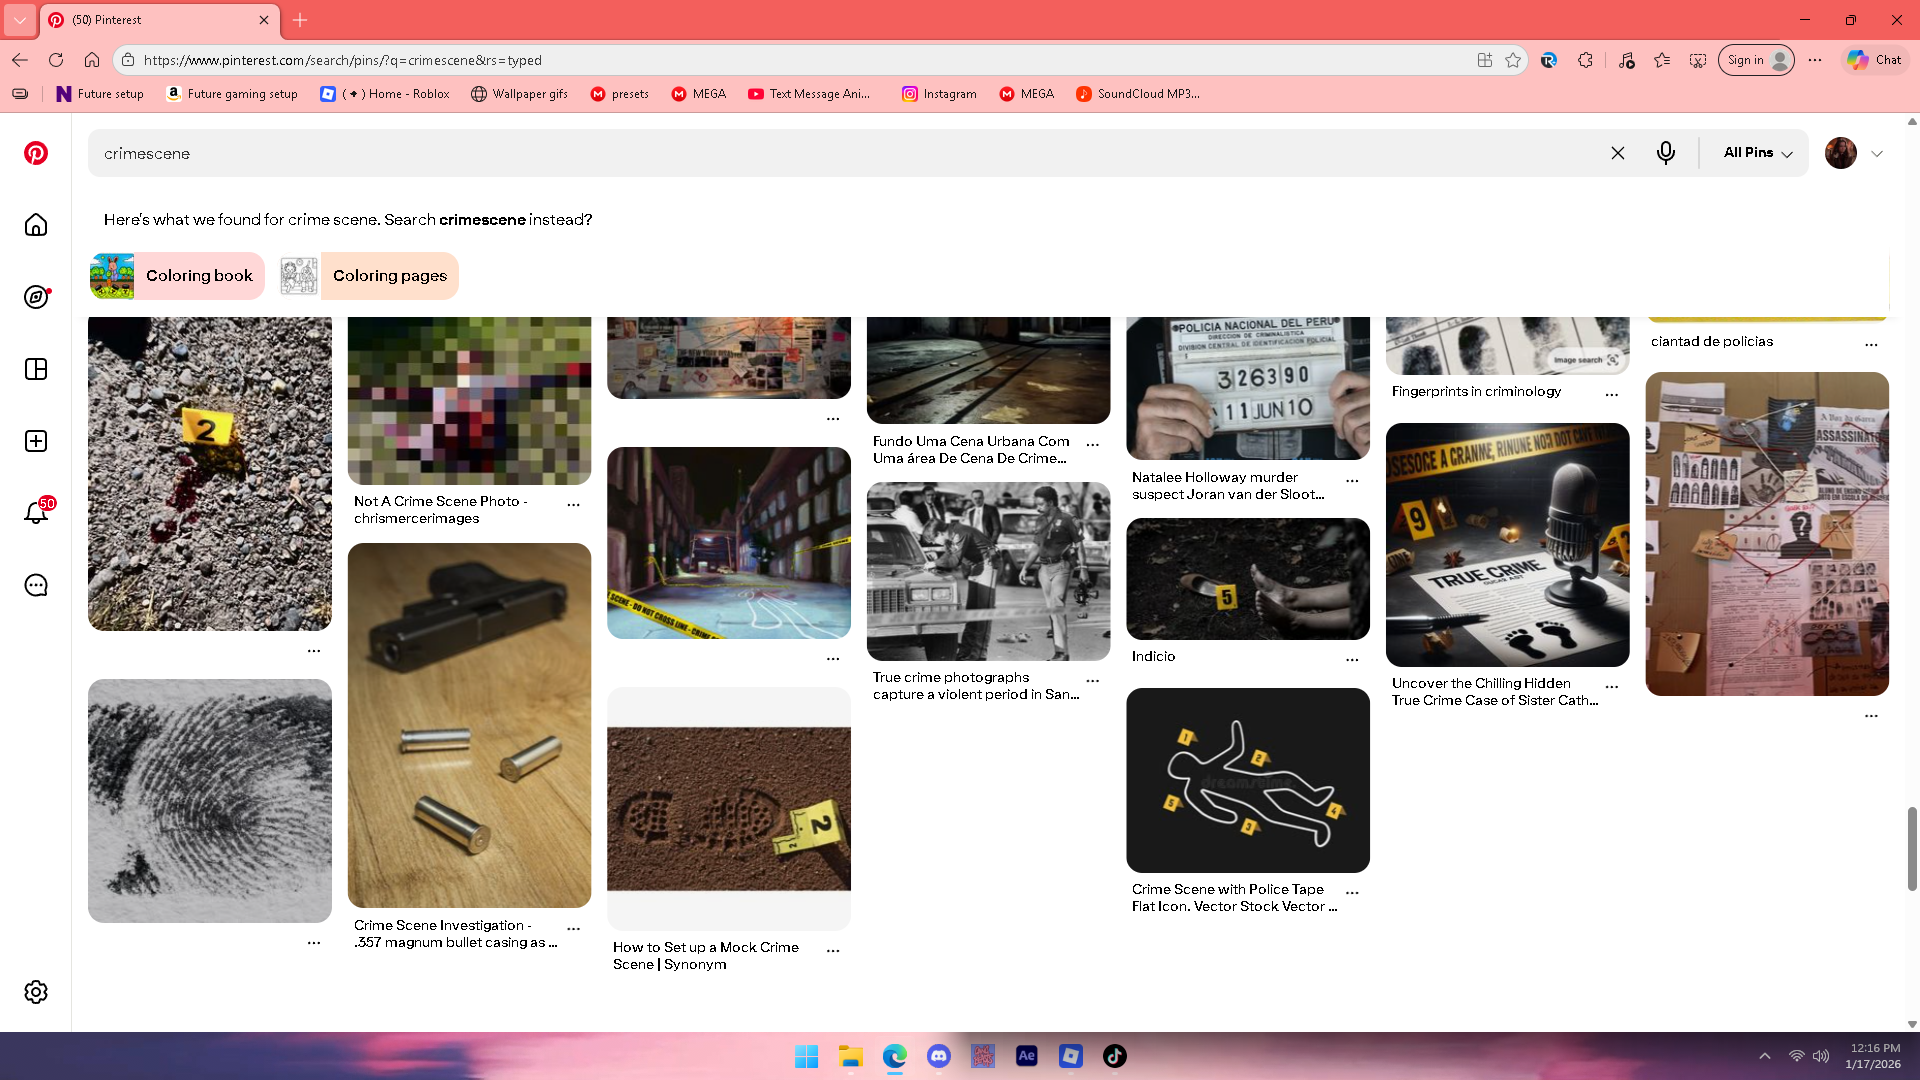Click the Pinterest logo in the sidebar

click(36, 153)
